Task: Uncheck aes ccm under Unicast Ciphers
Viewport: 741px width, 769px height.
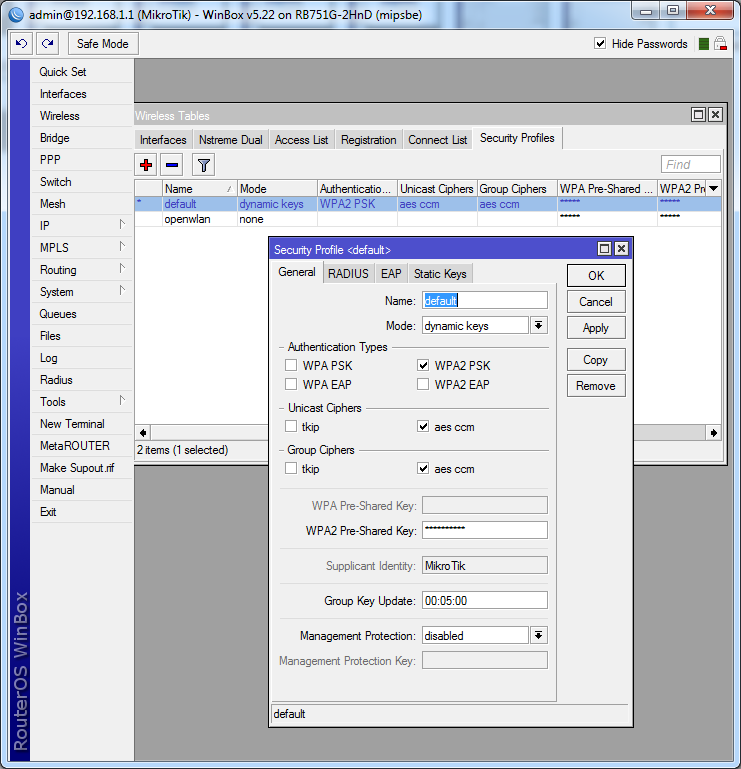Action: pyautogui.click(x=423, y=426)
